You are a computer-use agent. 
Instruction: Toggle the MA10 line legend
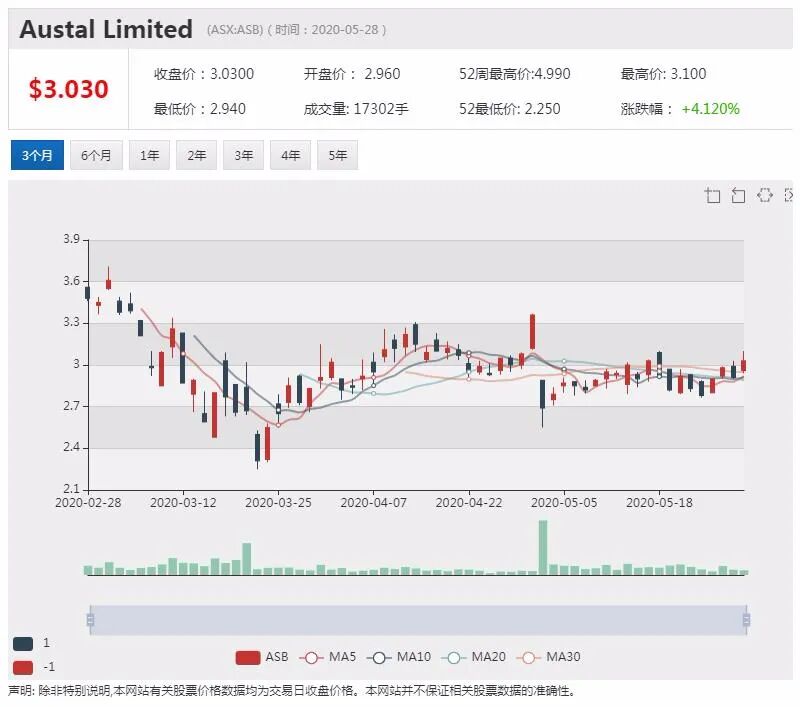coord(398,657)
